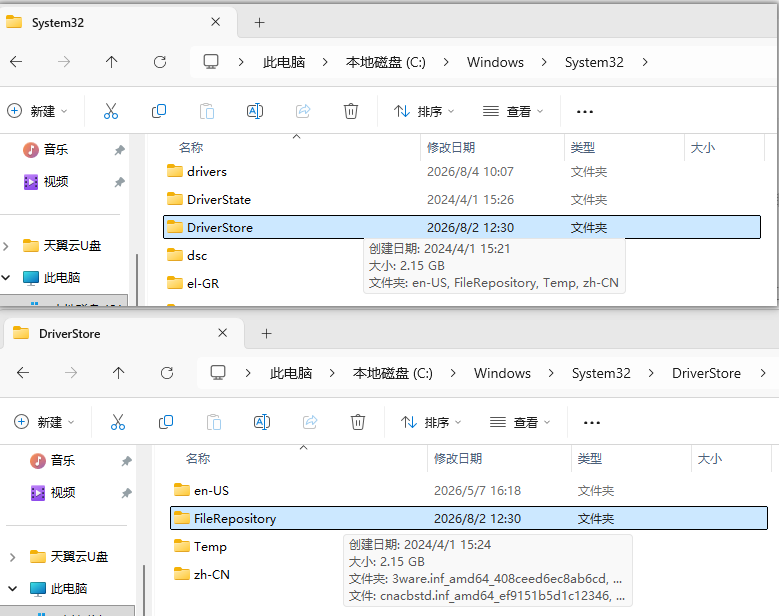Image resolution: width=779 pixels, height=616 pixels.
Task: Refresh the DriverStore window
Action: [166, 373]
